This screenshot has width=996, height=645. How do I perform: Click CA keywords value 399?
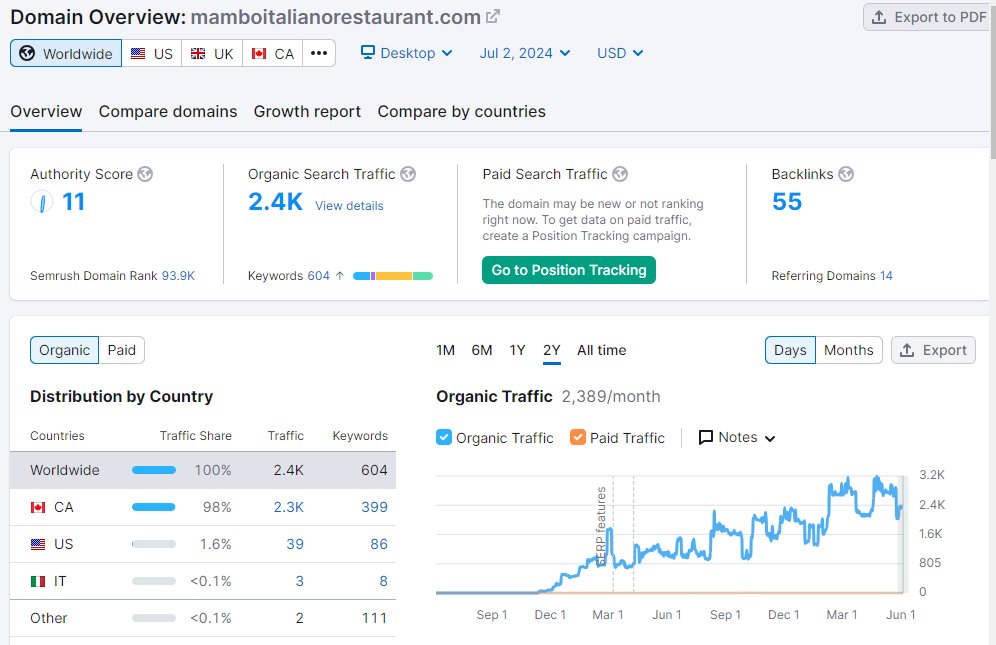(x=374, y=507)
